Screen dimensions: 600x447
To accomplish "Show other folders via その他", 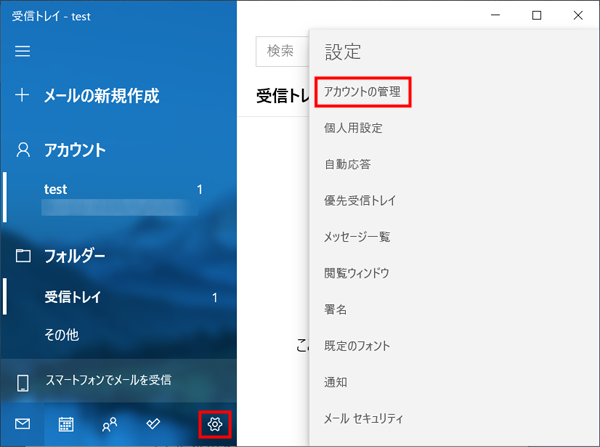I will pyautogui.click(x=61, y=334).
